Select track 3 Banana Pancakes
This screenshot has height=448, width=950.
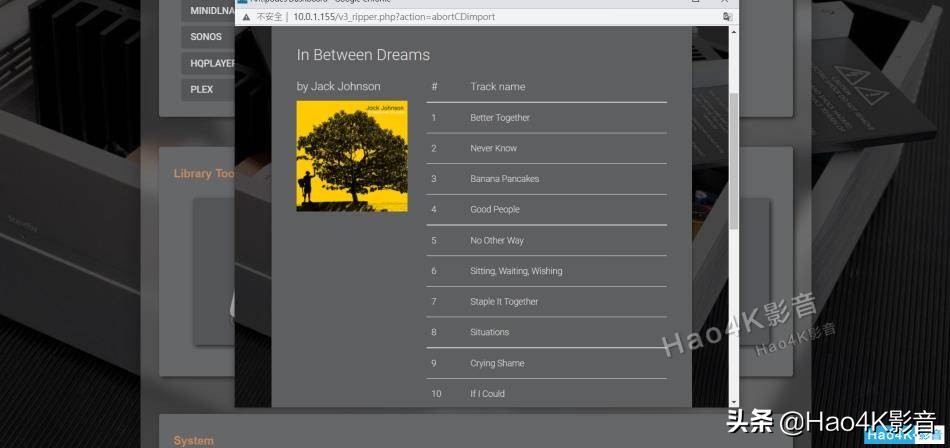pos(546,179)
